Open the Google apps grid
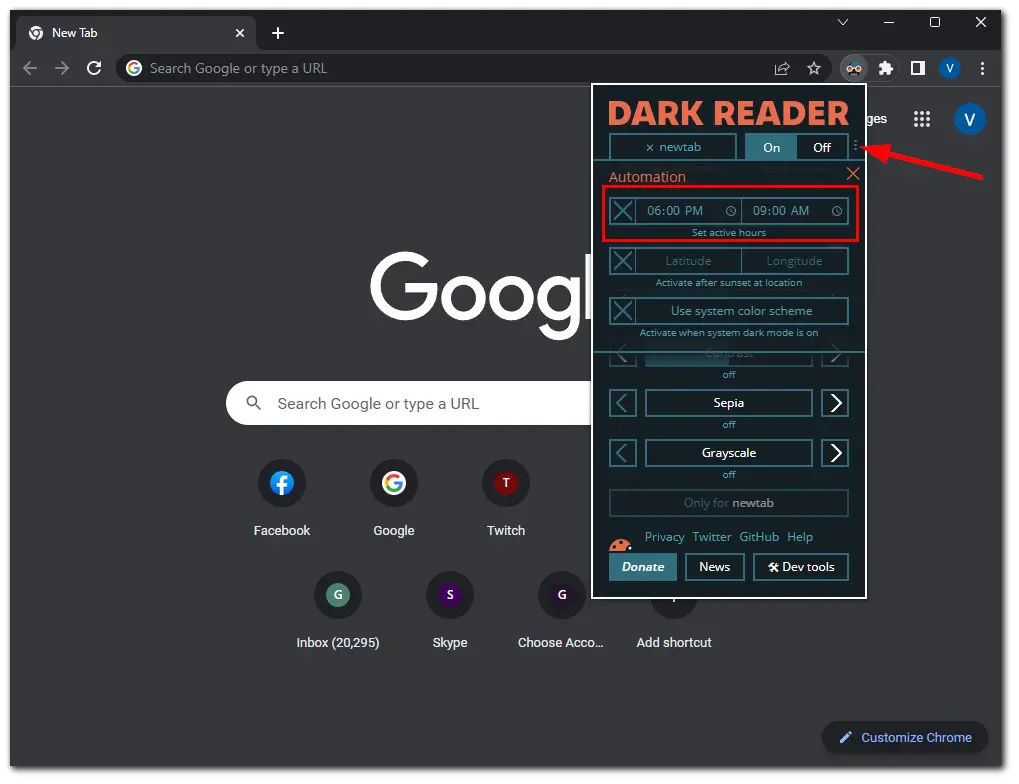 (922, 119)
